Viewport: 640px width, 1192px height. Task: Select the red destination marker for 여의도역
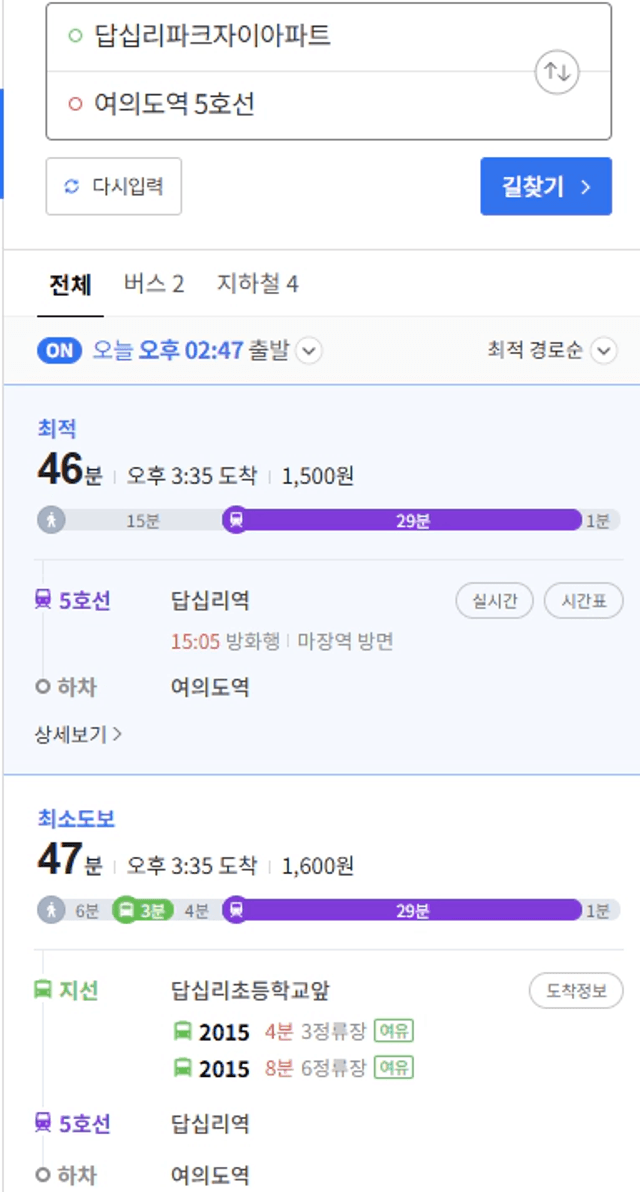[x=74, y=104]
